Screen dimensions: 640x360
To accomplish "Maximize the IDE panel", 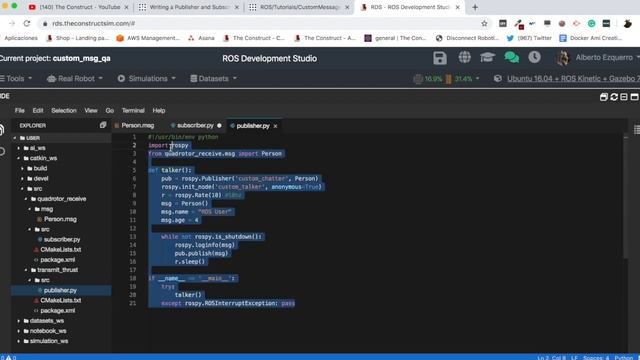I will [634, 97].
